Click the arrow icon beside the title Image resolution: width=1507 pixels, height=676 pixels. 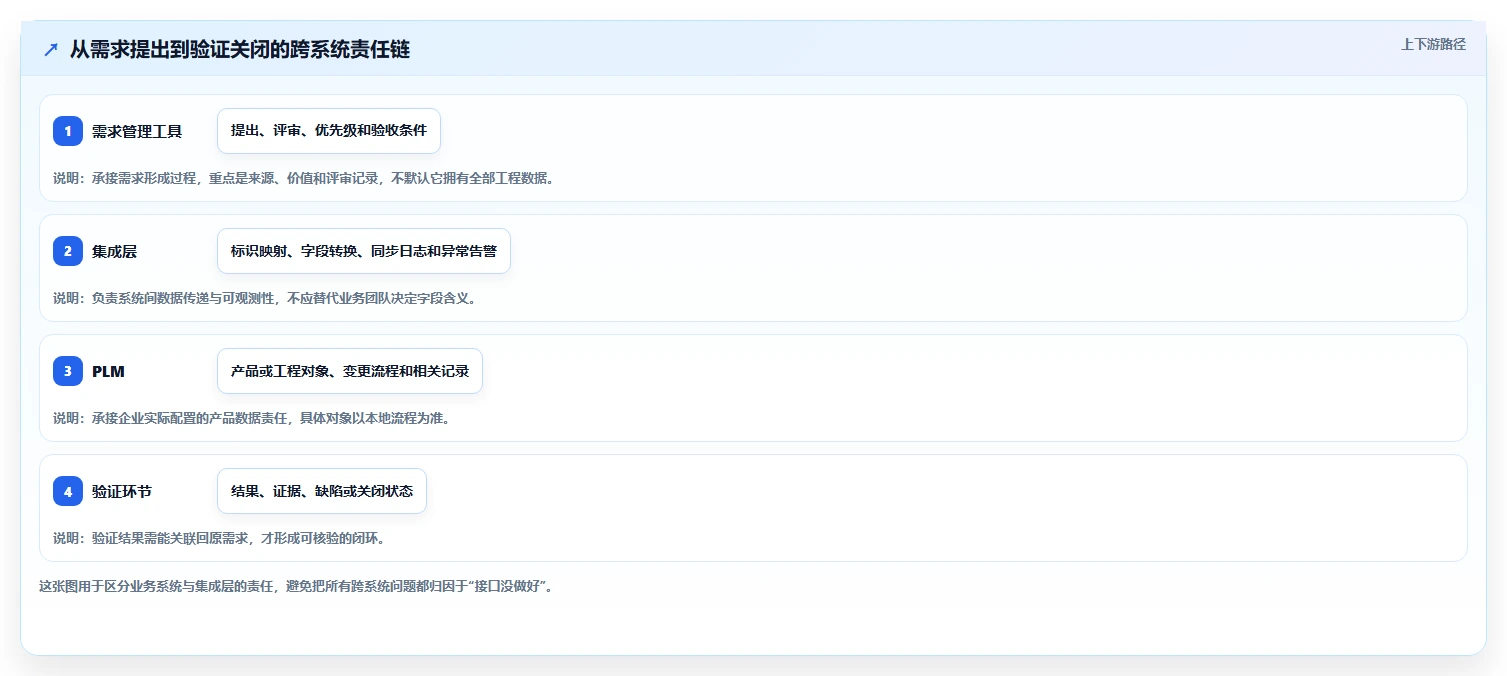point(51,49)
